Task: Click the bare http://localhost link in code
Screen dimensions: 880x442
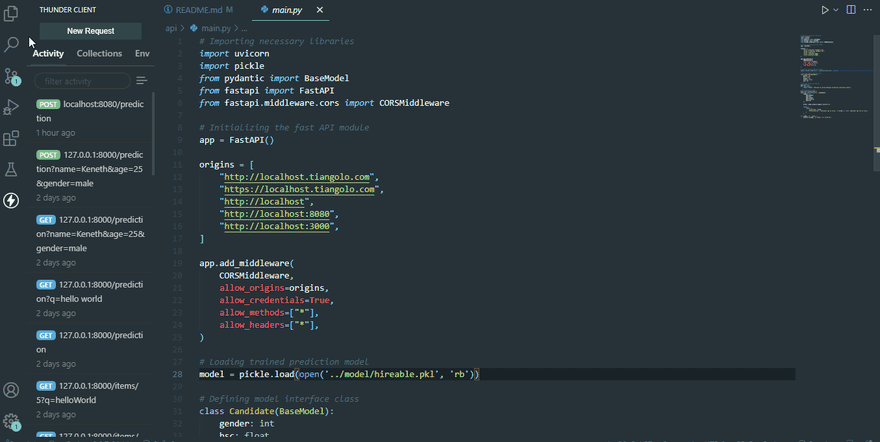Action: click(264, 201)
